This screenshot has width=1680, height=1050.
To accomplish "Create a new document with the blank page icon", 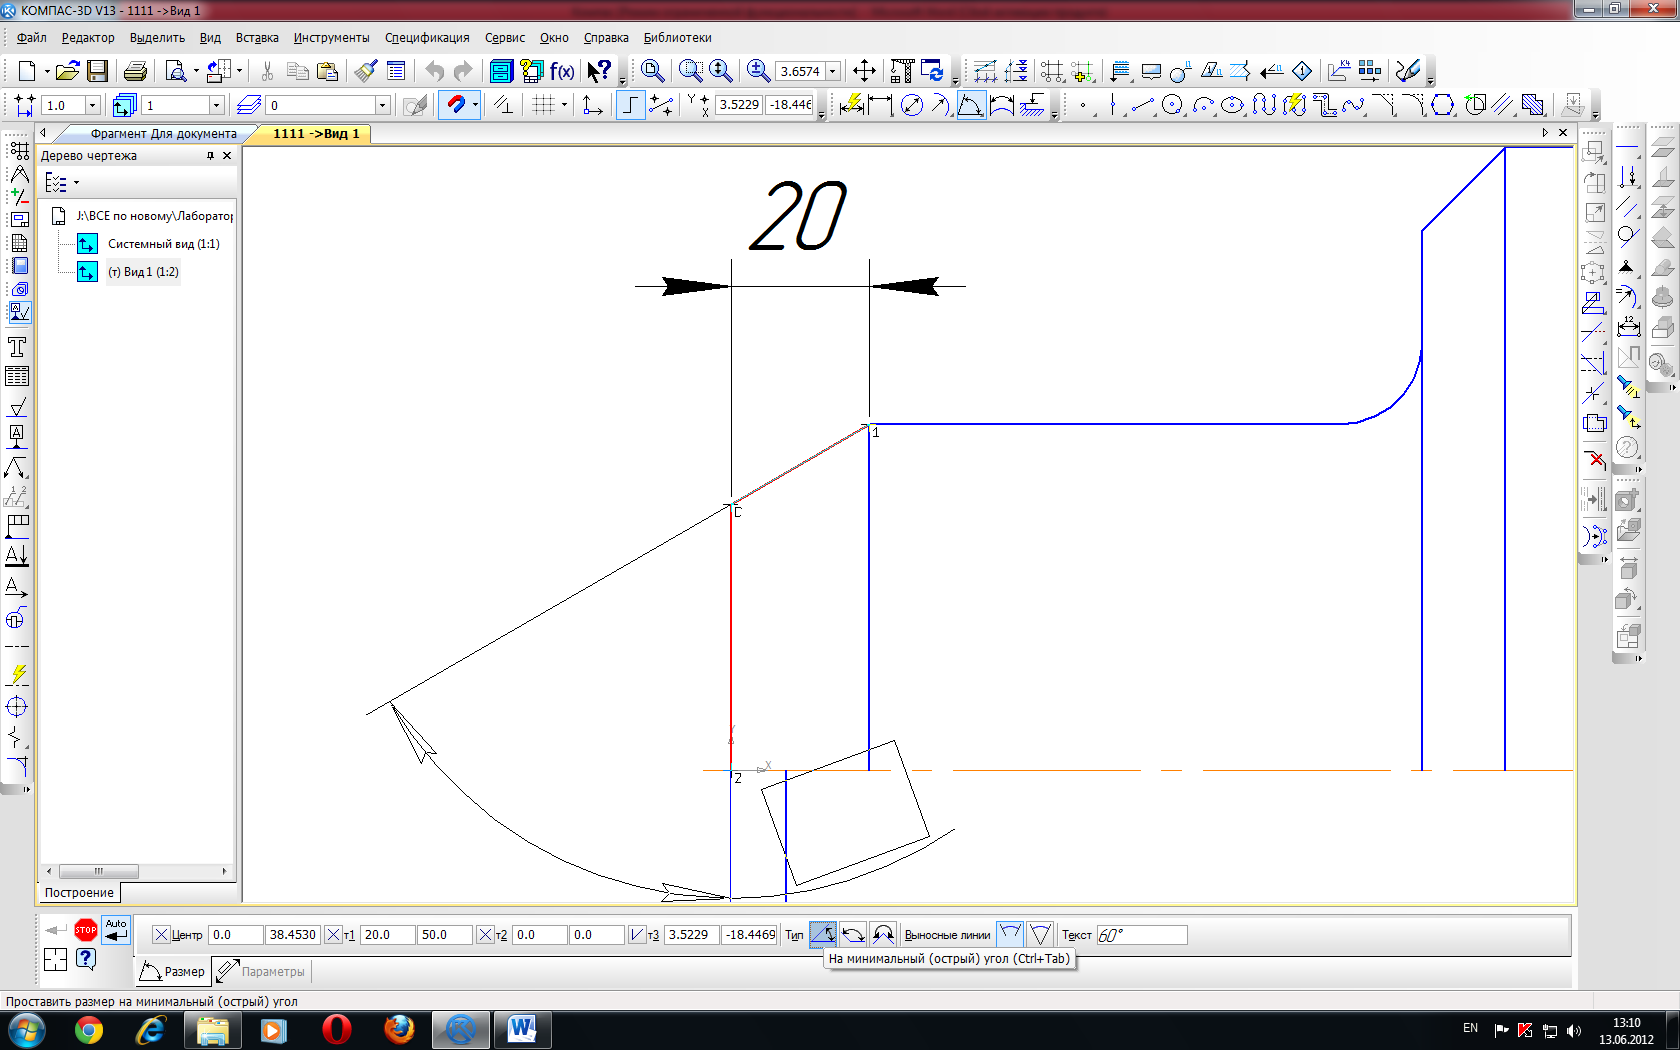I will (27, 71).
